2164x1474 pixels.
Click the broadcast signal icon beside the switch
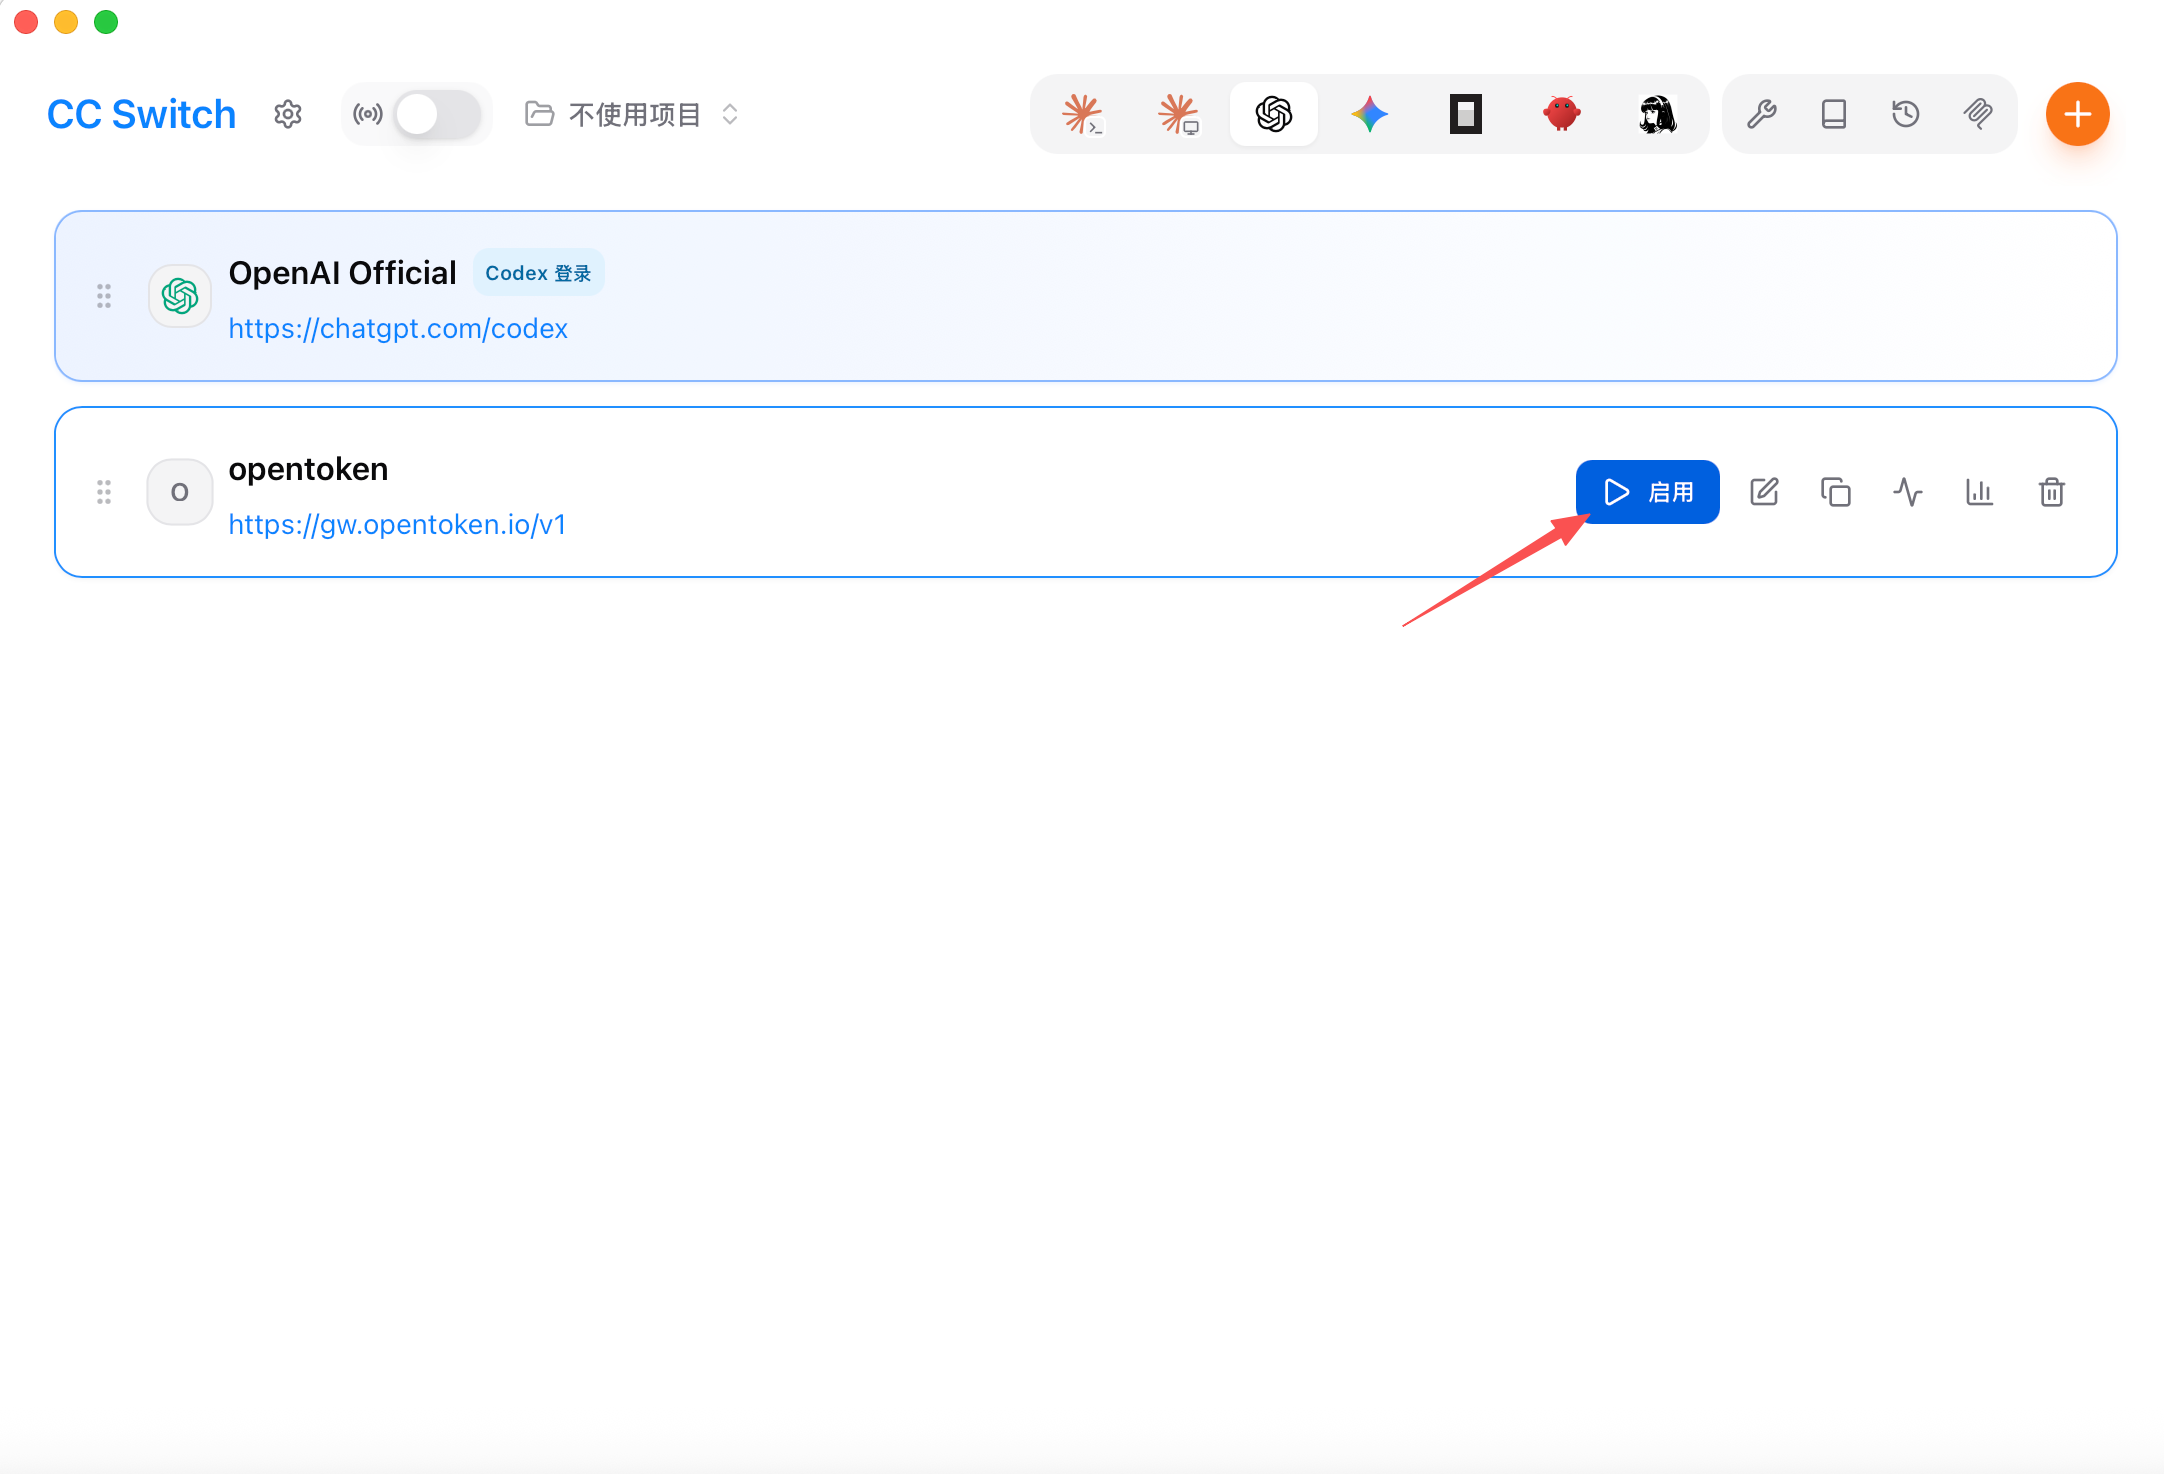pyautogui.click(x=368, y=114)
